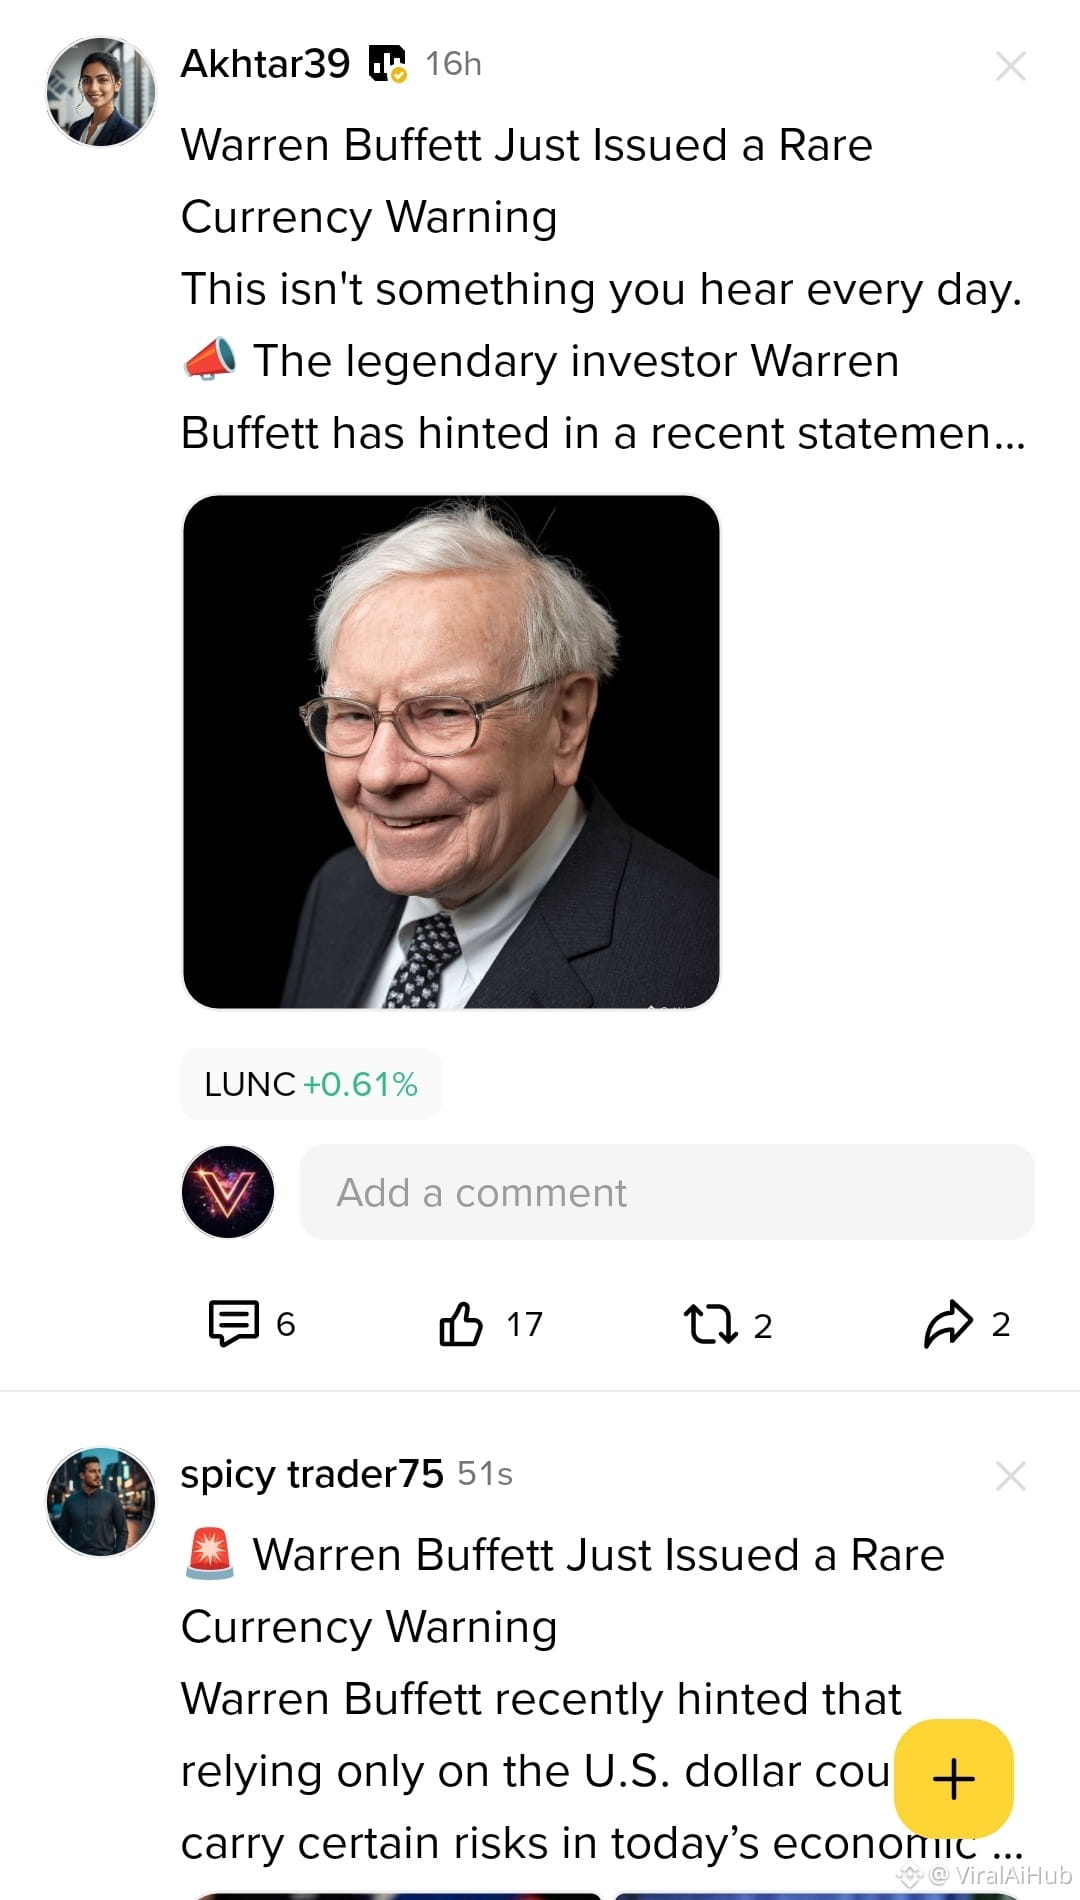Tap your own V avatar icon
The width and height of the screenshot is (1080, 1900).
[228, 1192]
